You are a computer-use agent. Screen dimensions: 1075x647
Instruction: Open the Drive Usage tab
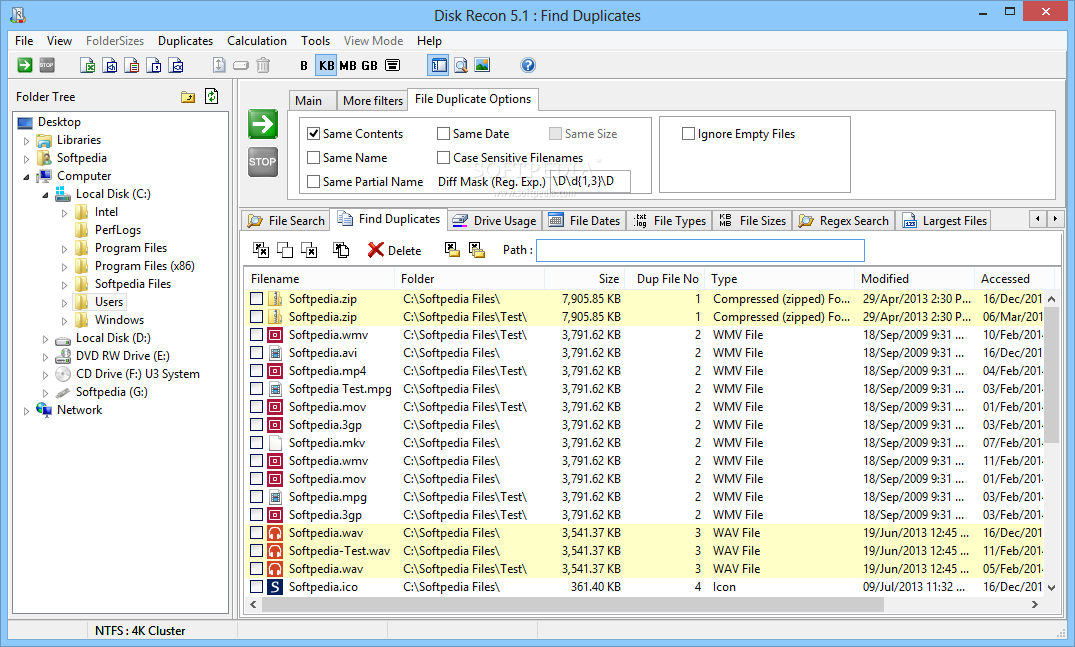[x=495, y=221]
